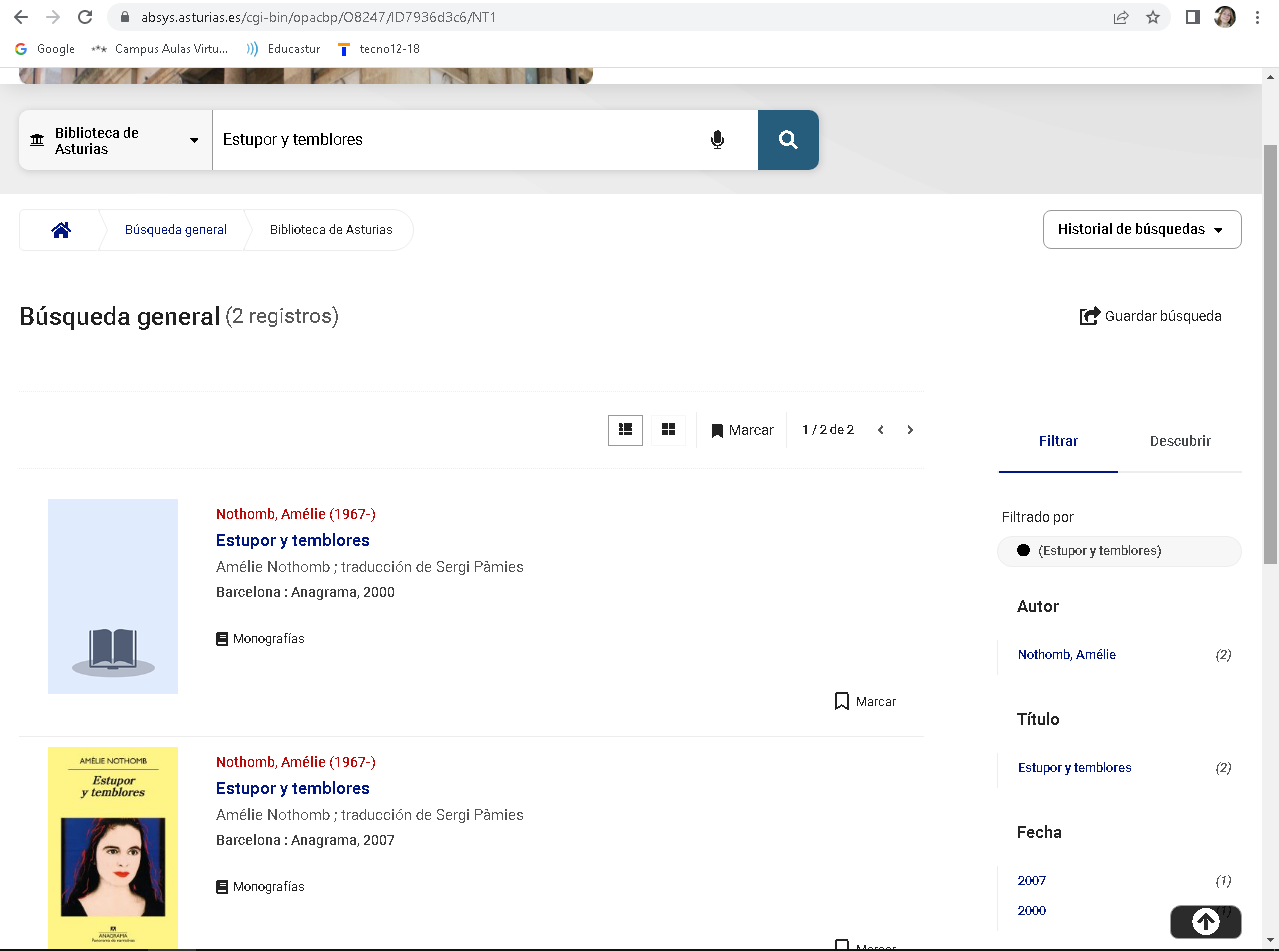Open the Estupor y temblores title, 2007 edition
Image resolution: width=1279 pixels, height=951 pixels.
point(293,788)
